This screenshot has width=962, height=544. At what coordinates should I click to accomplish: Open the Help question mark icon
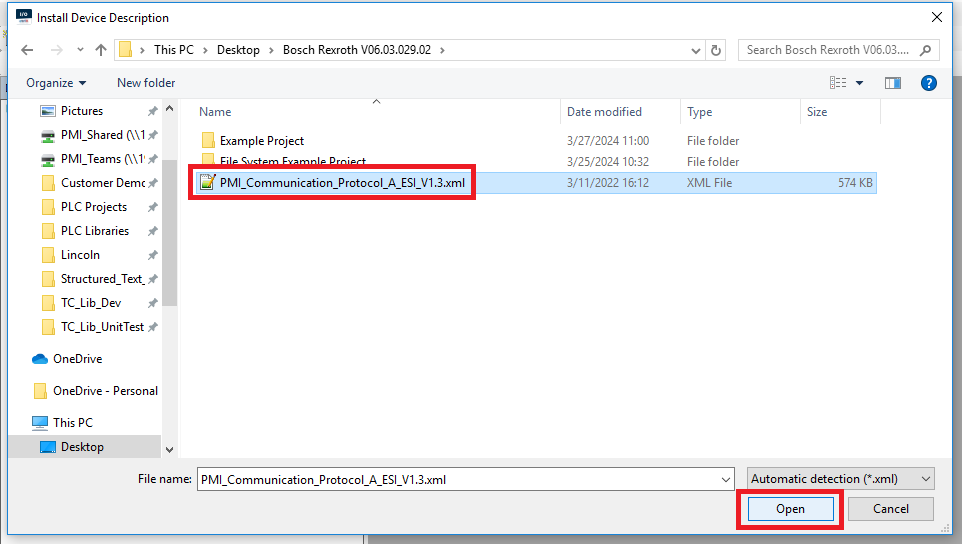tap(928, 83)
